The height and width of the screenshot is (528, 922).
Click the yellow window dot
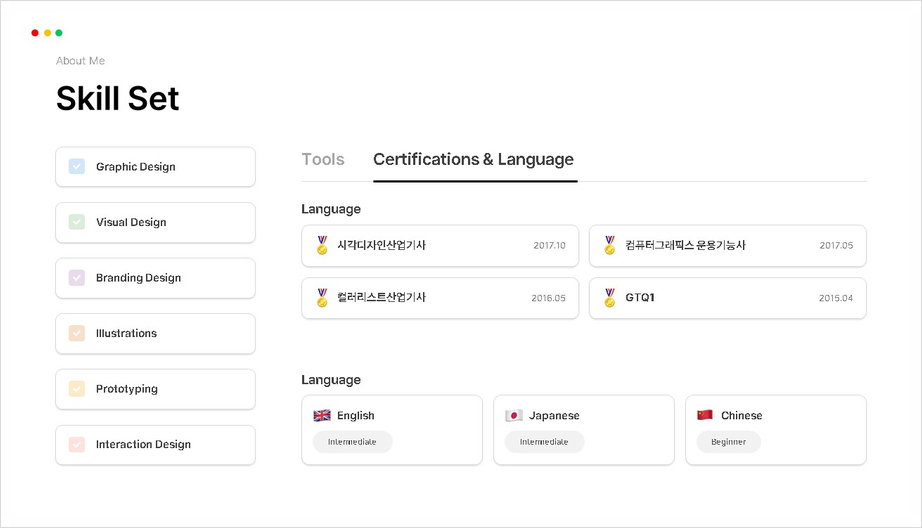48,33
